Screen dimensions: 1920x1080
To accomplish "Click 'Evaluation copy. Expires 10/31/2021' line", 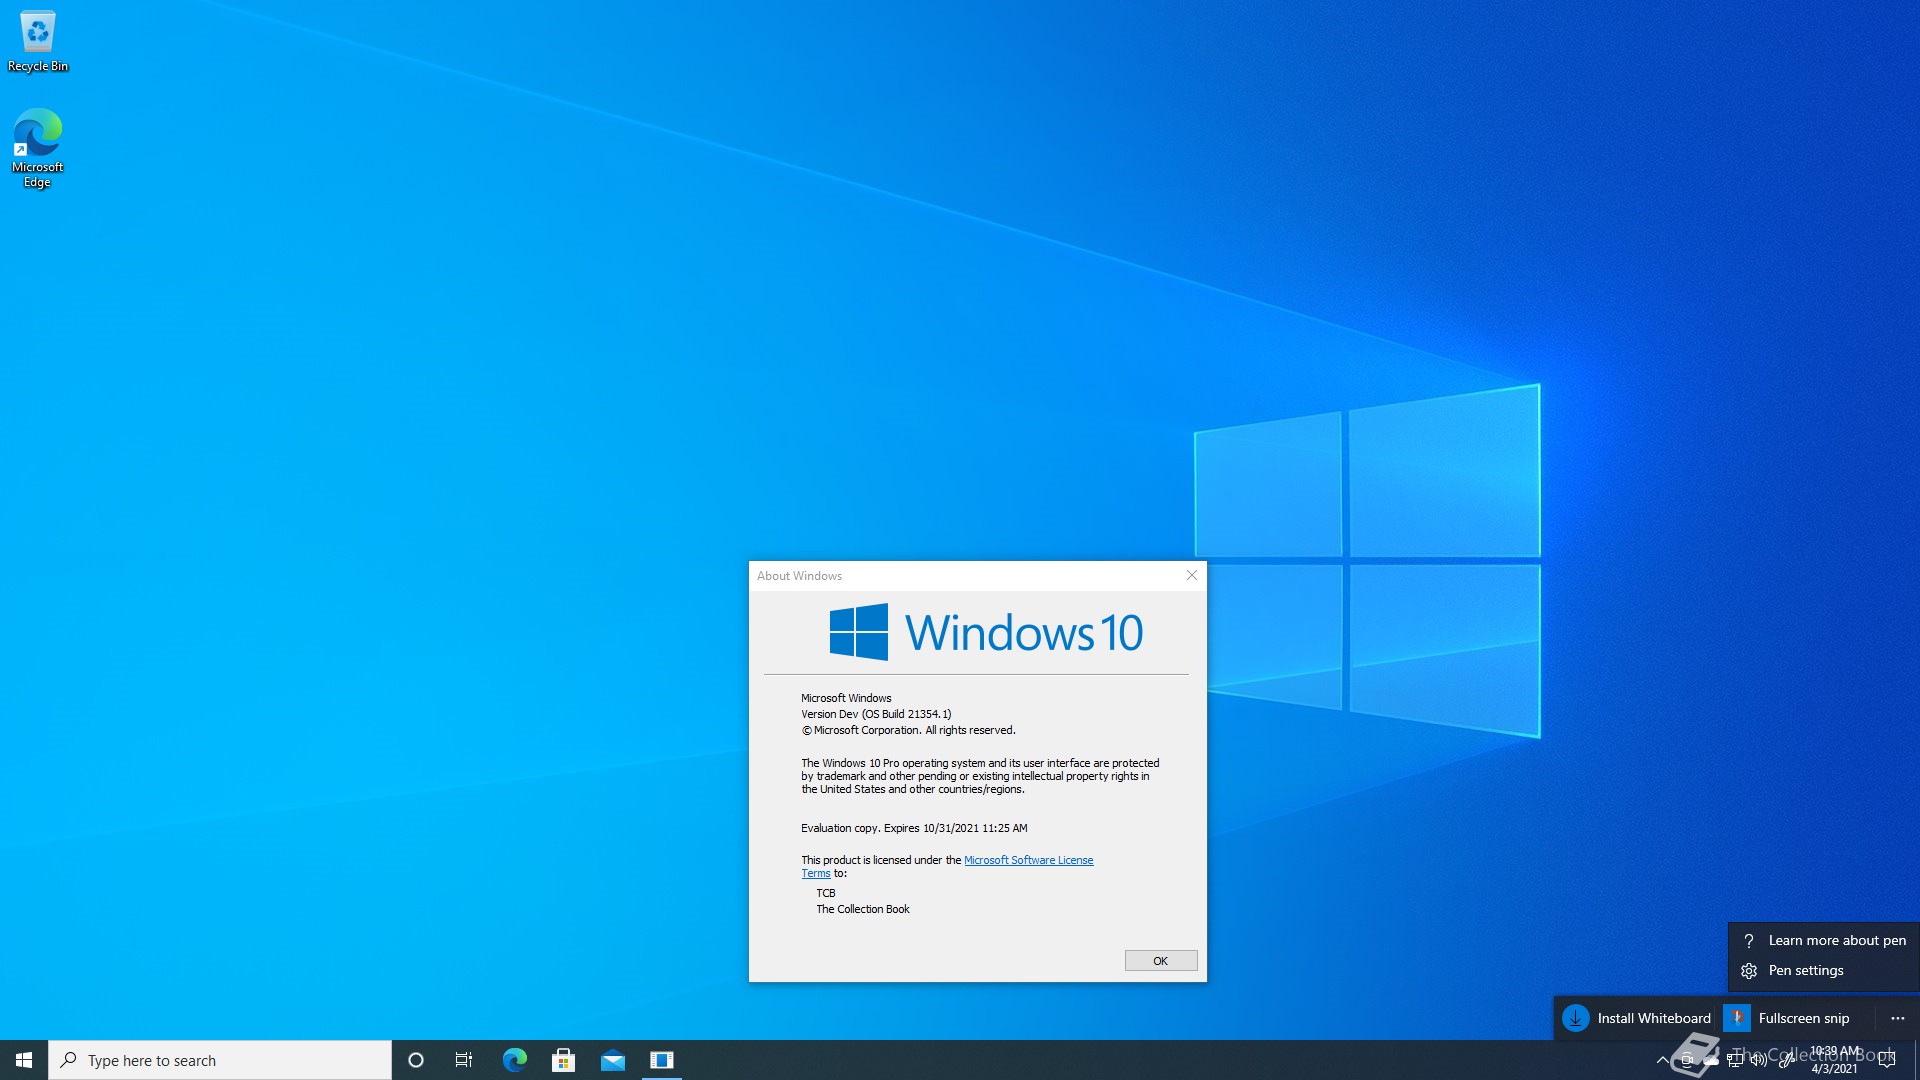I will (914, 828).
